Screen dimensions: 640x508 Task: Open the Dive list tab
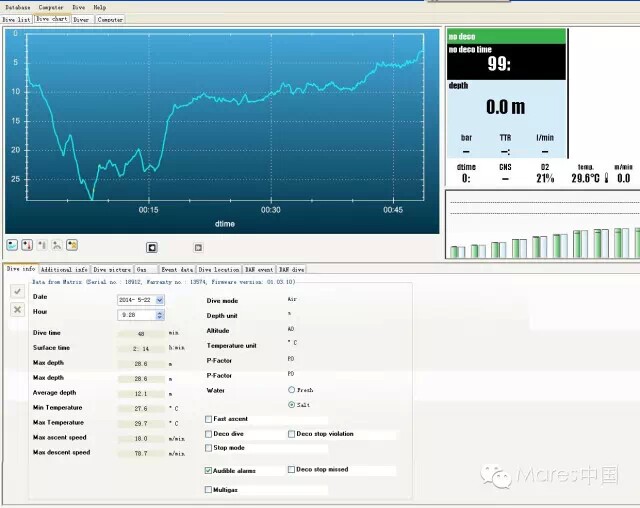click(x=16, y=20)
